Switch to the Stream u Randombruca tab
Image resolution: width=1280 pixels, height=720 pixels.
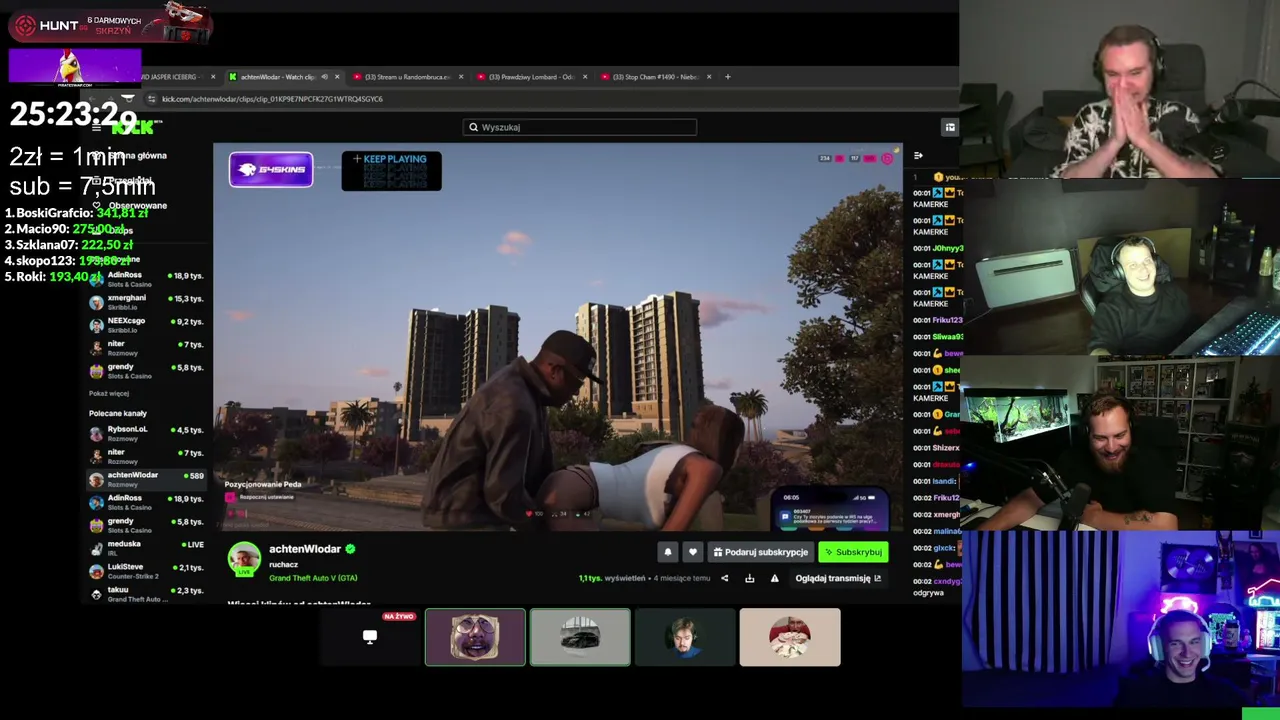[407, 77]
